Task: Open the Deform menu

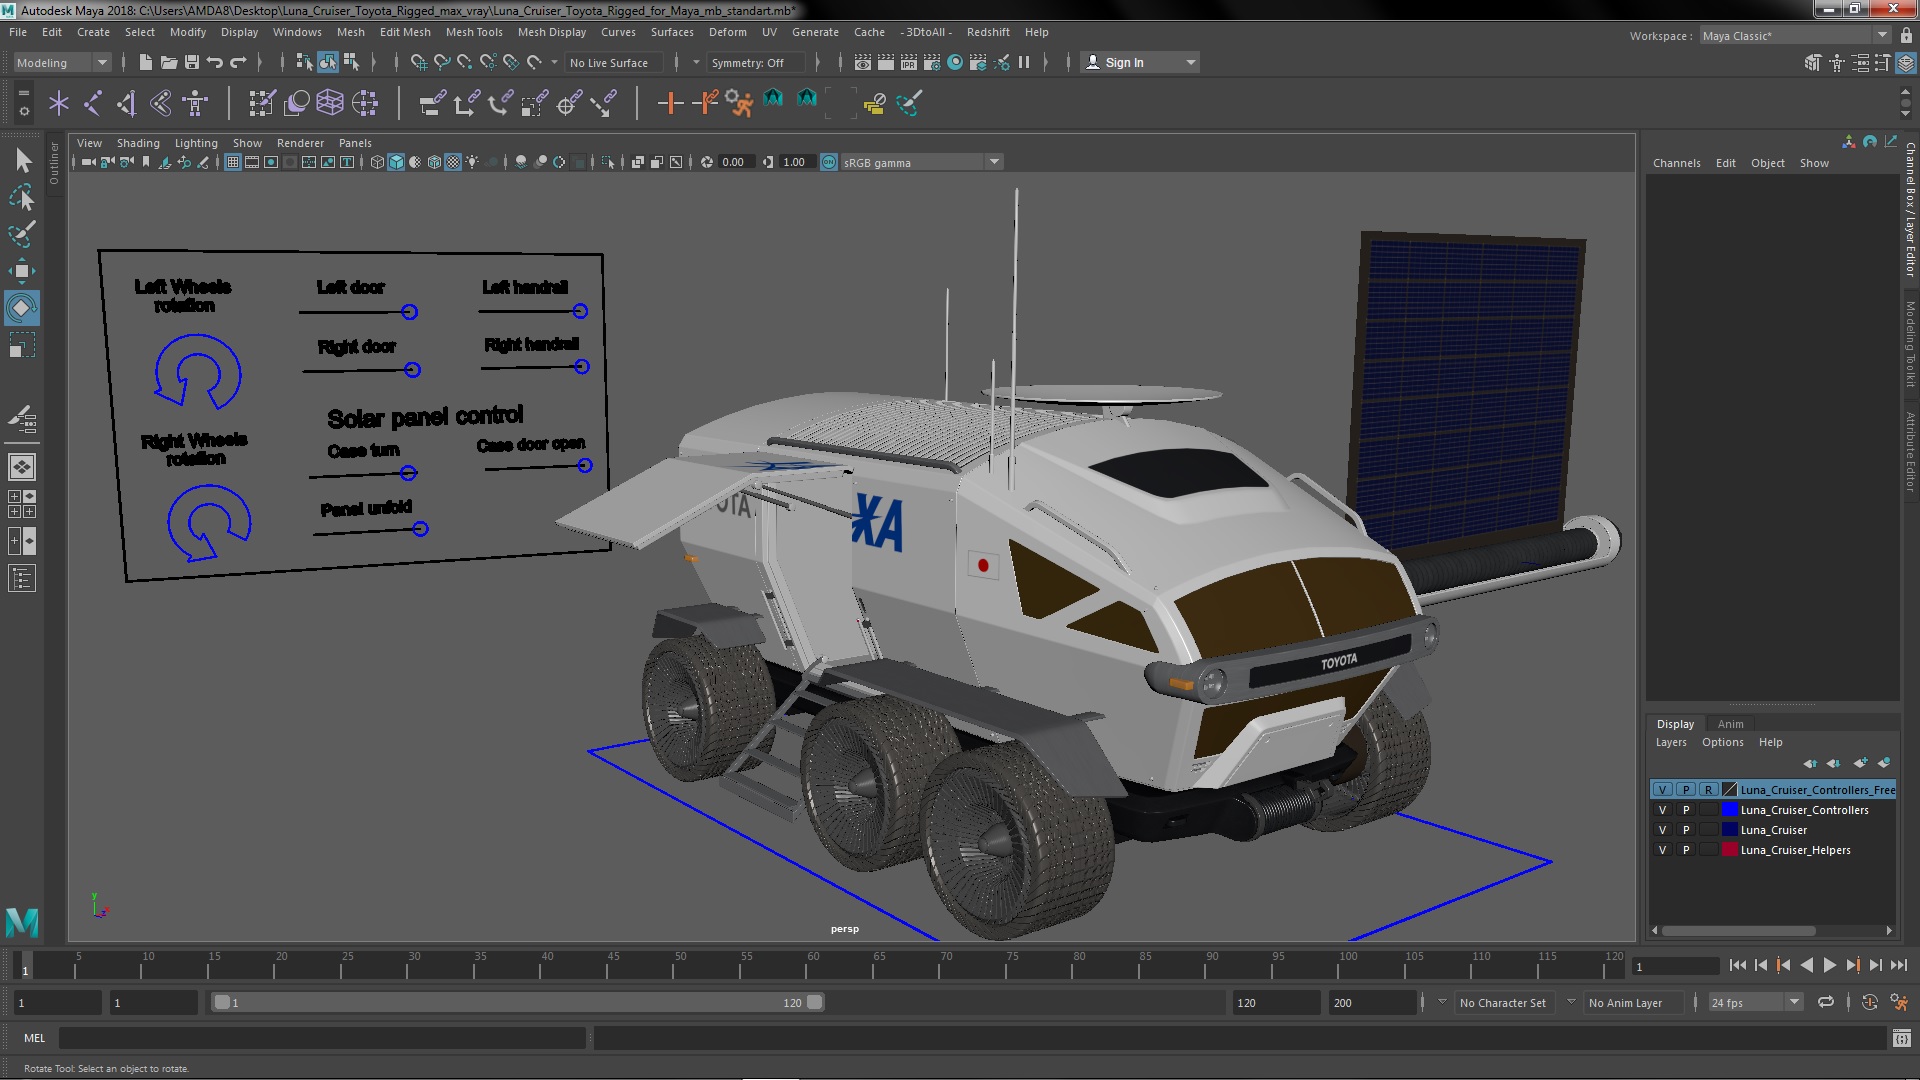Action: tap(727, 32)
